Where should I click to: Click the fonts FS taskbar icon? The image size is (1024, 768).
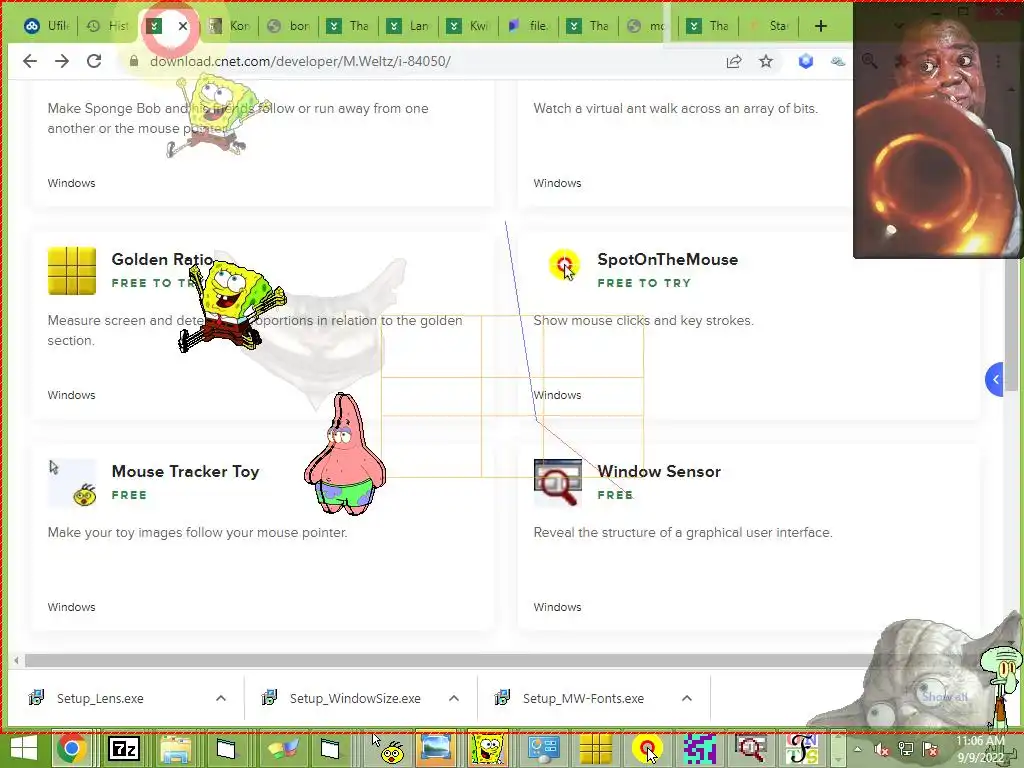802,749
